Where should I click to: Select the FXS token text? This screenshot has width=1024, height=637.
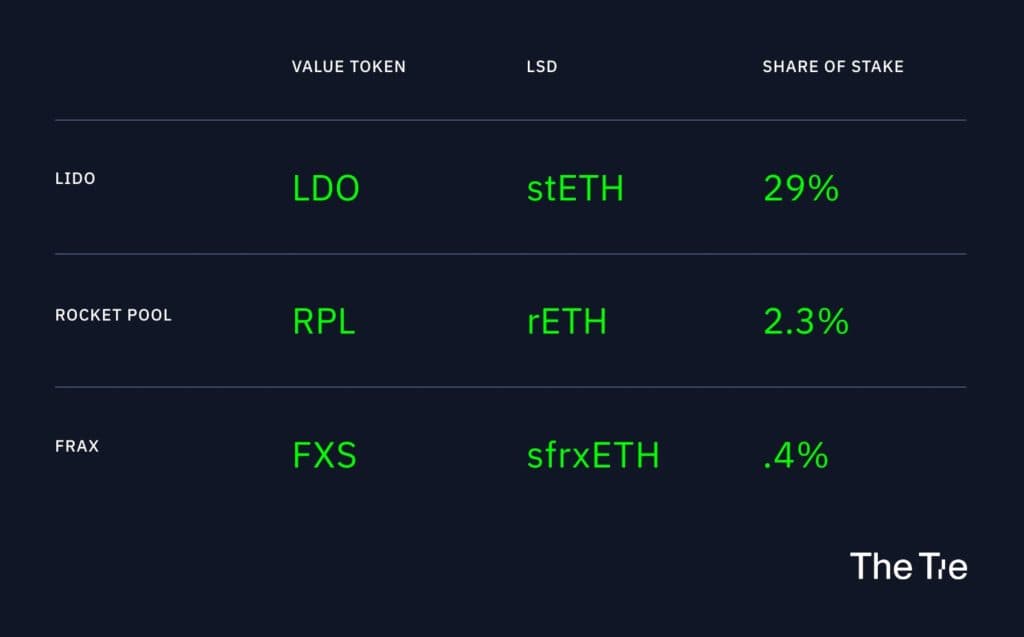click(x=325, y=455)
